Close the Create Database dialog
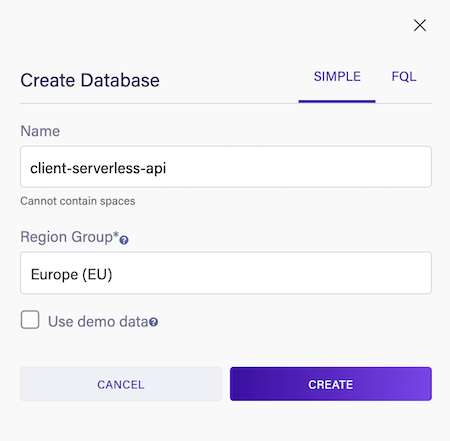The width and height of the screenshot is (450, 441). click(420, 25)
